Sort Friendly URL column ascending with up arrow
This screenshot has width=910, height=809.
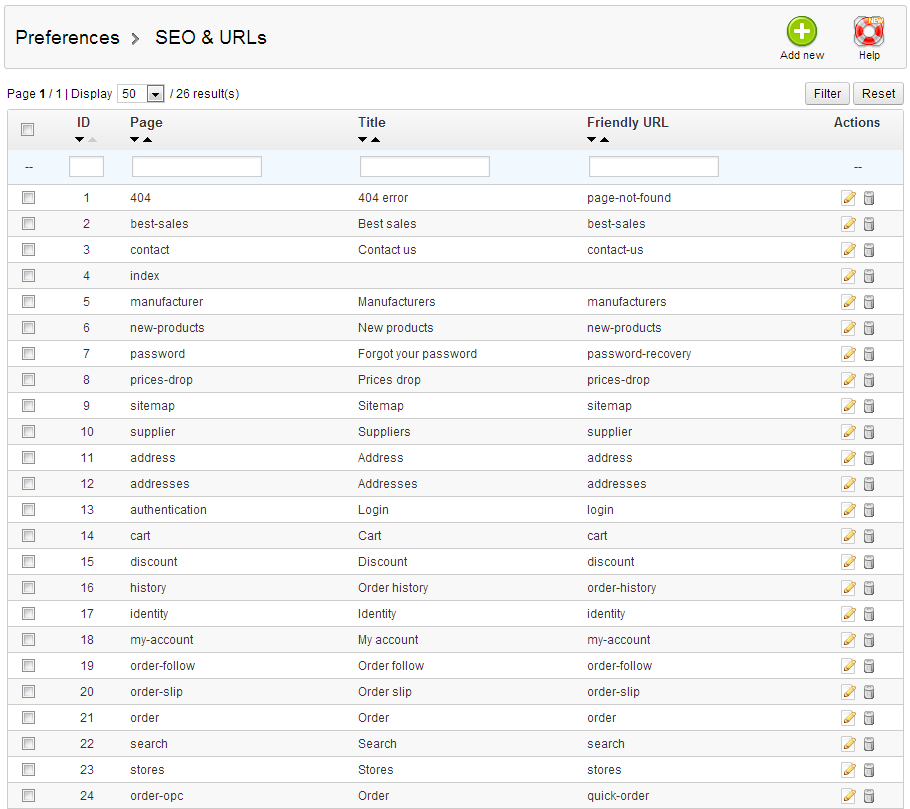coord(604,140)
